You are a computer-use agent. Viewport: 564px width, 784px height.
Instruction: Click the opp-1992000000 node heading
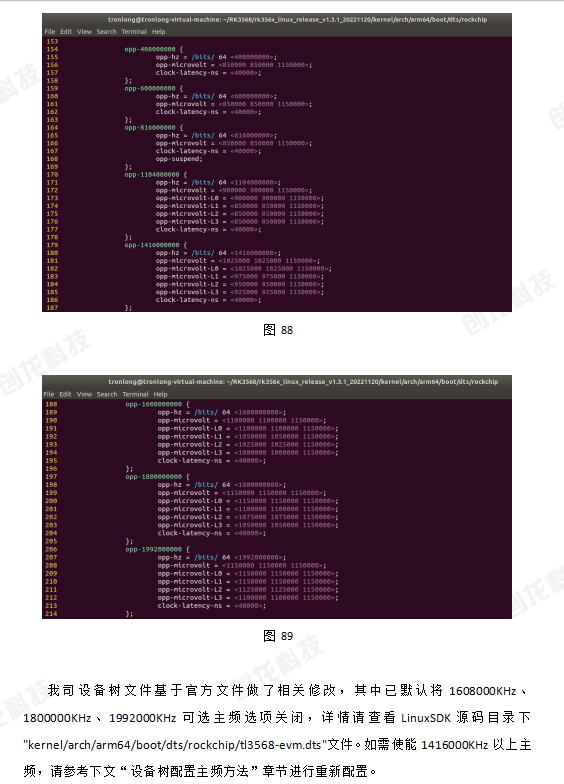(x=158, y=549)
